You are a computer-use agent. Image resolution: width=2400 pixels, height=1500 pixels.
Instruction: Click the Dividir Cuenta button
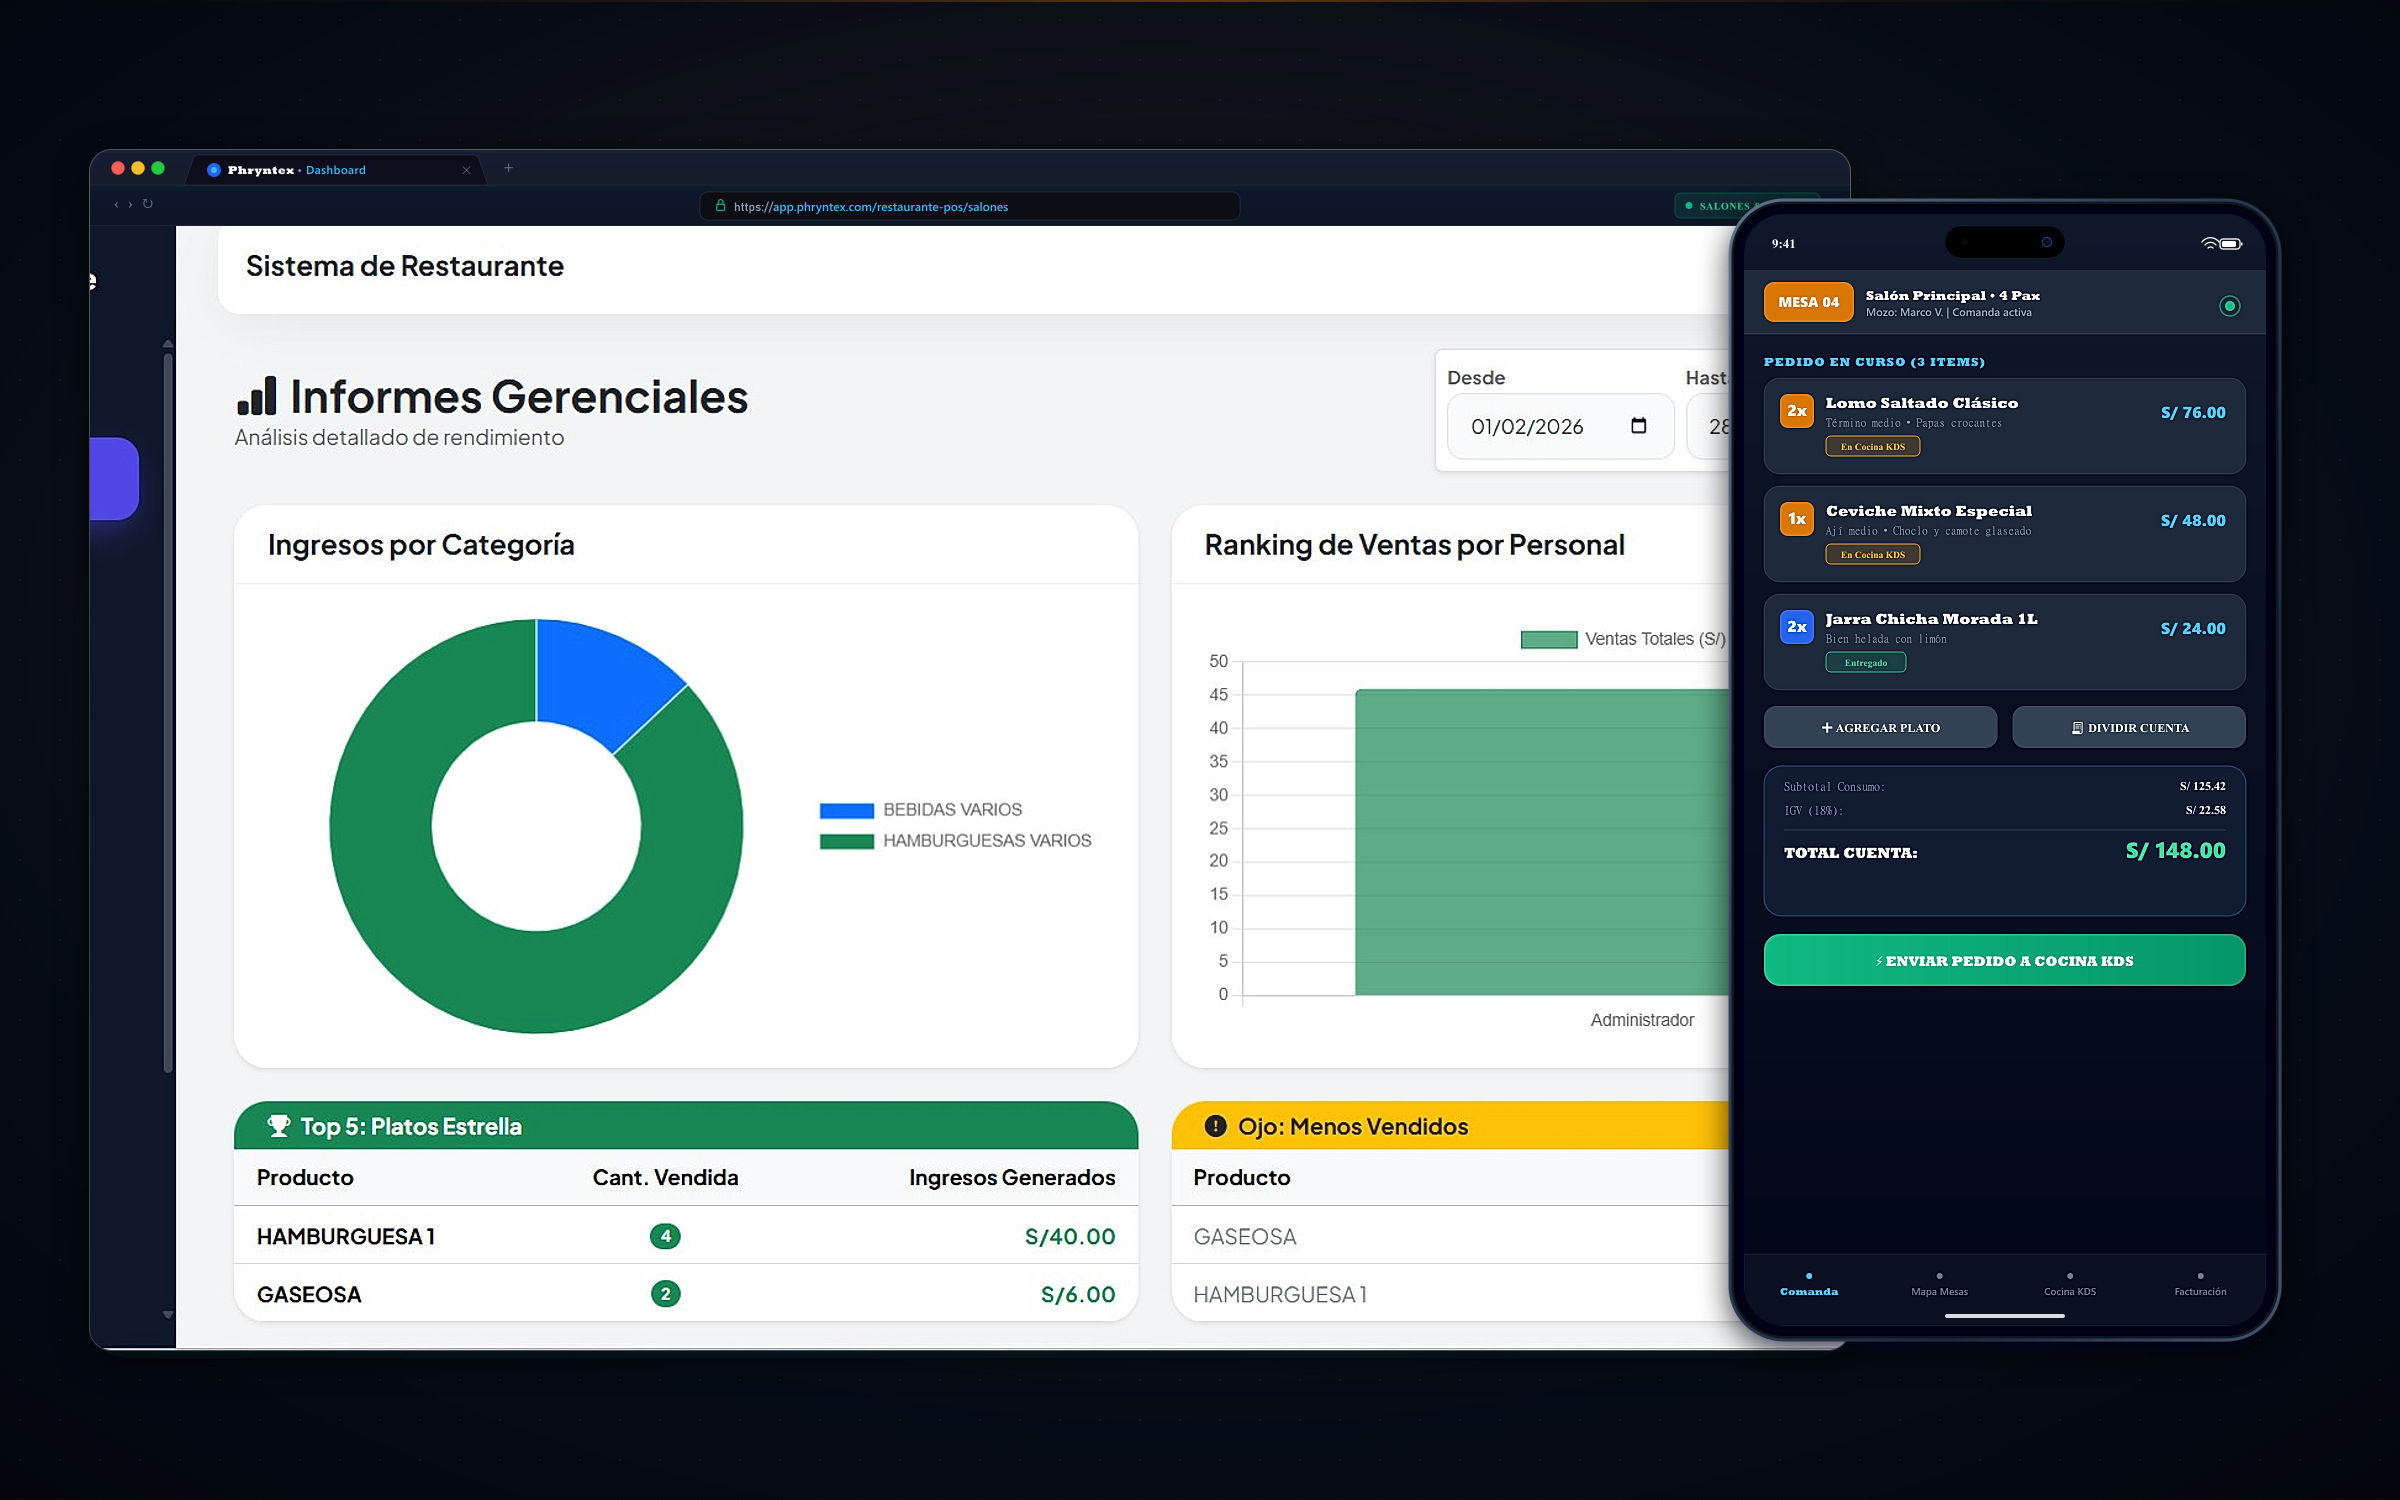2128,728
